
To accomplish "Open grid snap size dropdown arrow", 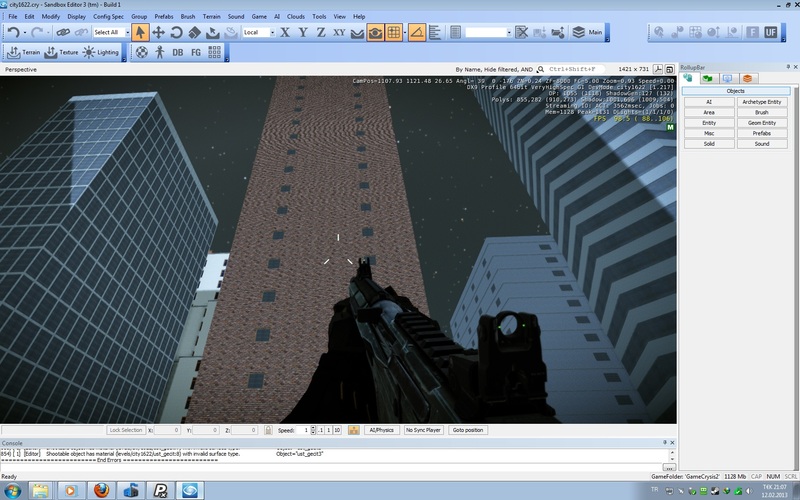I will (405, 33).
